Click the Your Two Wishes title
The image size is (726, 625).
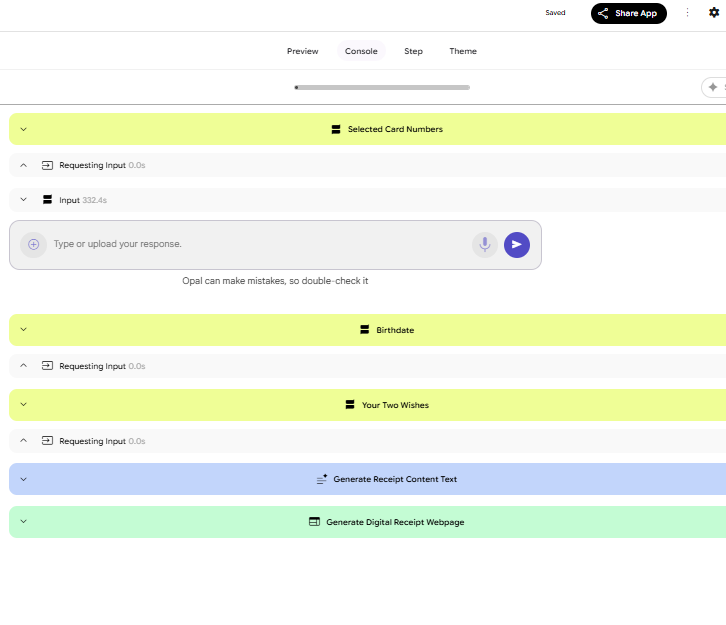tap(395, 405)
